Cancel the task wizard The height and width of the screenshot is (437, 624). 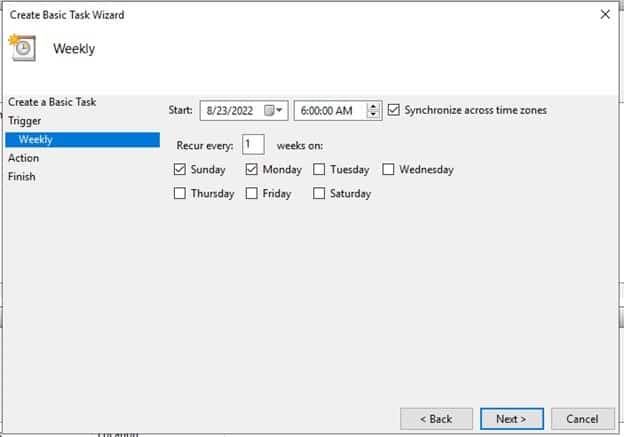pyautogui.click(x=582, y=418)
